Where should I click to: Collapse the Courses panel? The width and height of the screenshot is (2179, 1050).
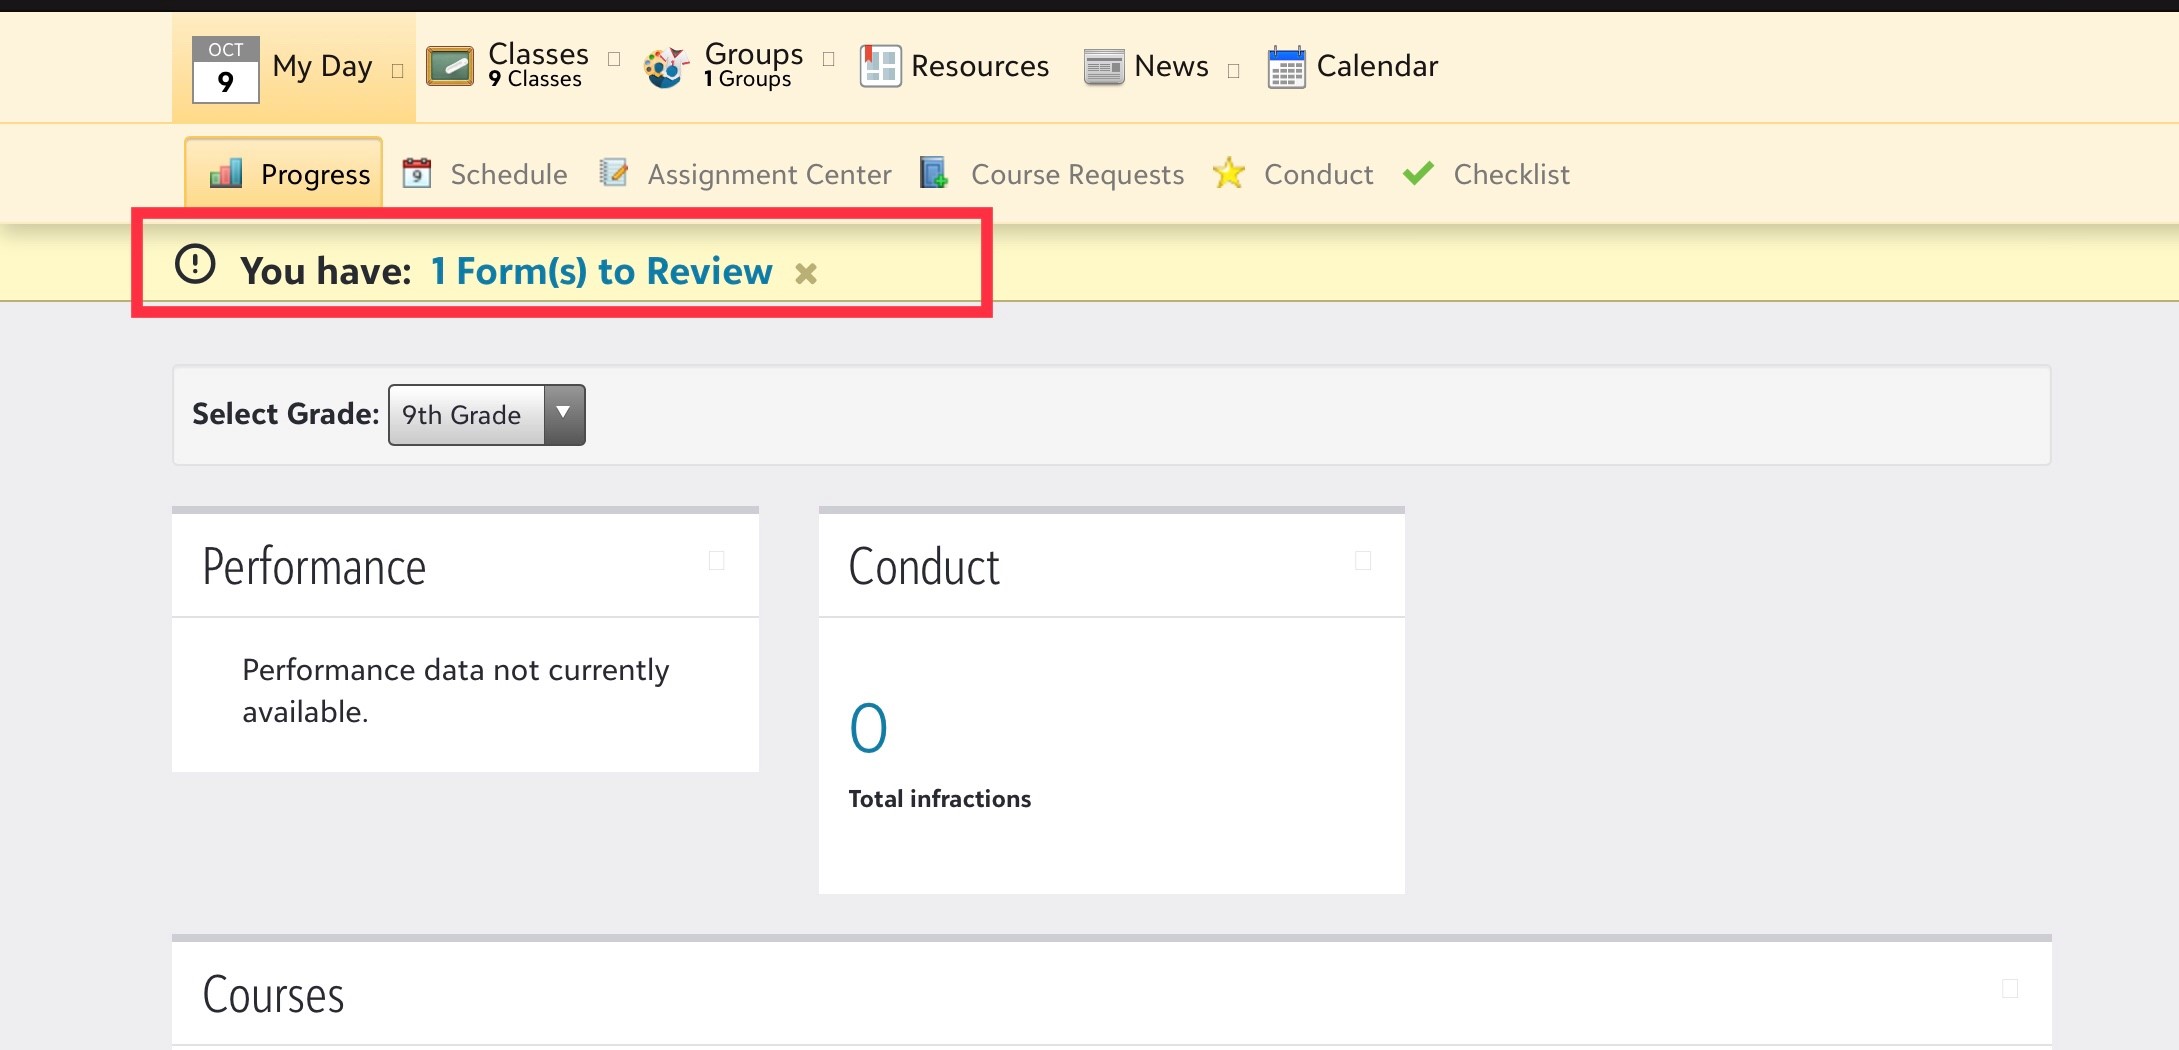pos(2010,988)
